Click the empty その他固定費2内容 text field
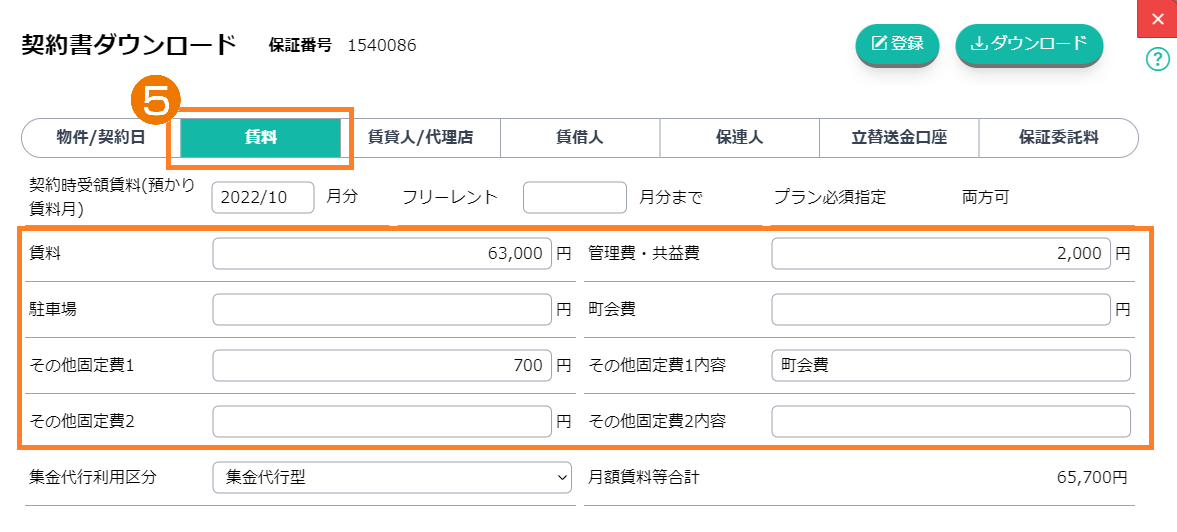Image resolution: width=1177 pixels, height=532 pixels. 951,422
